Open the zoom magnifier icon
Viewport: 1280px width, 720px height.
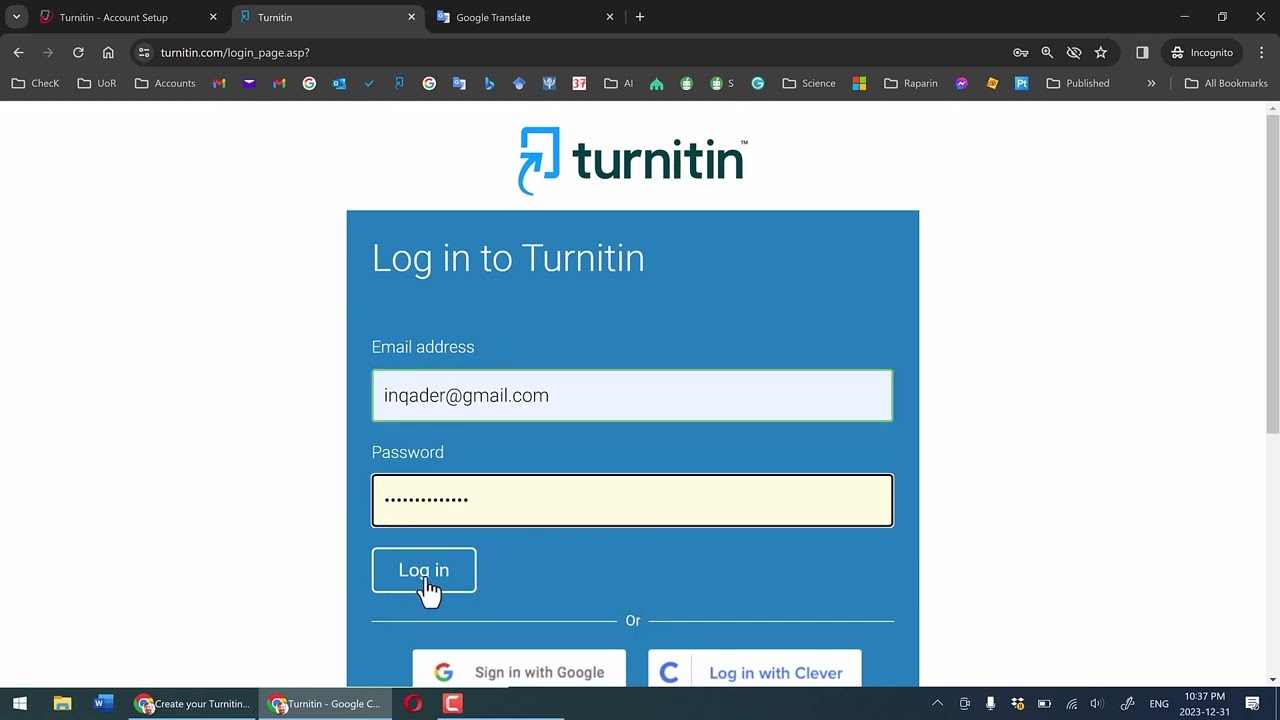[x=1047, y=52]
